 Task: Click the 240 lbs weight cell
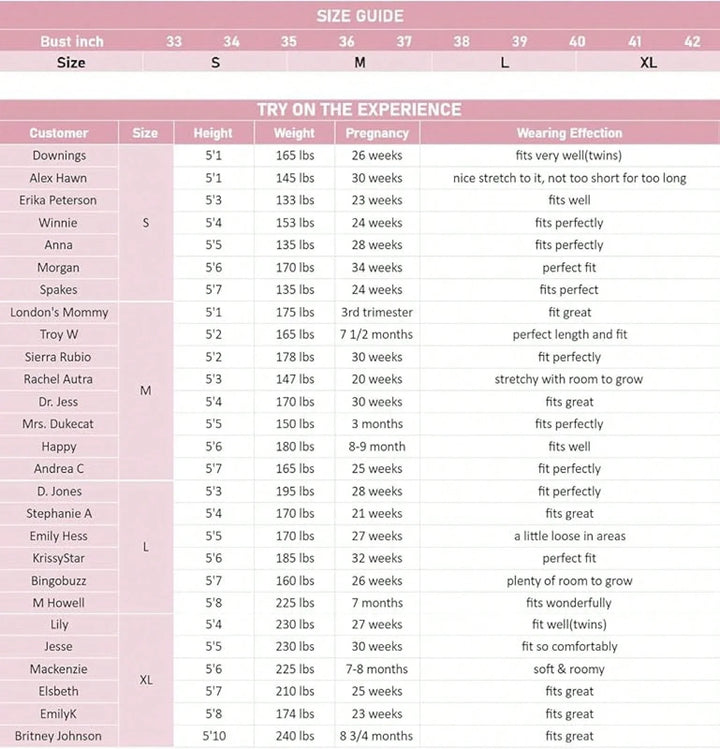click(293, 737)
